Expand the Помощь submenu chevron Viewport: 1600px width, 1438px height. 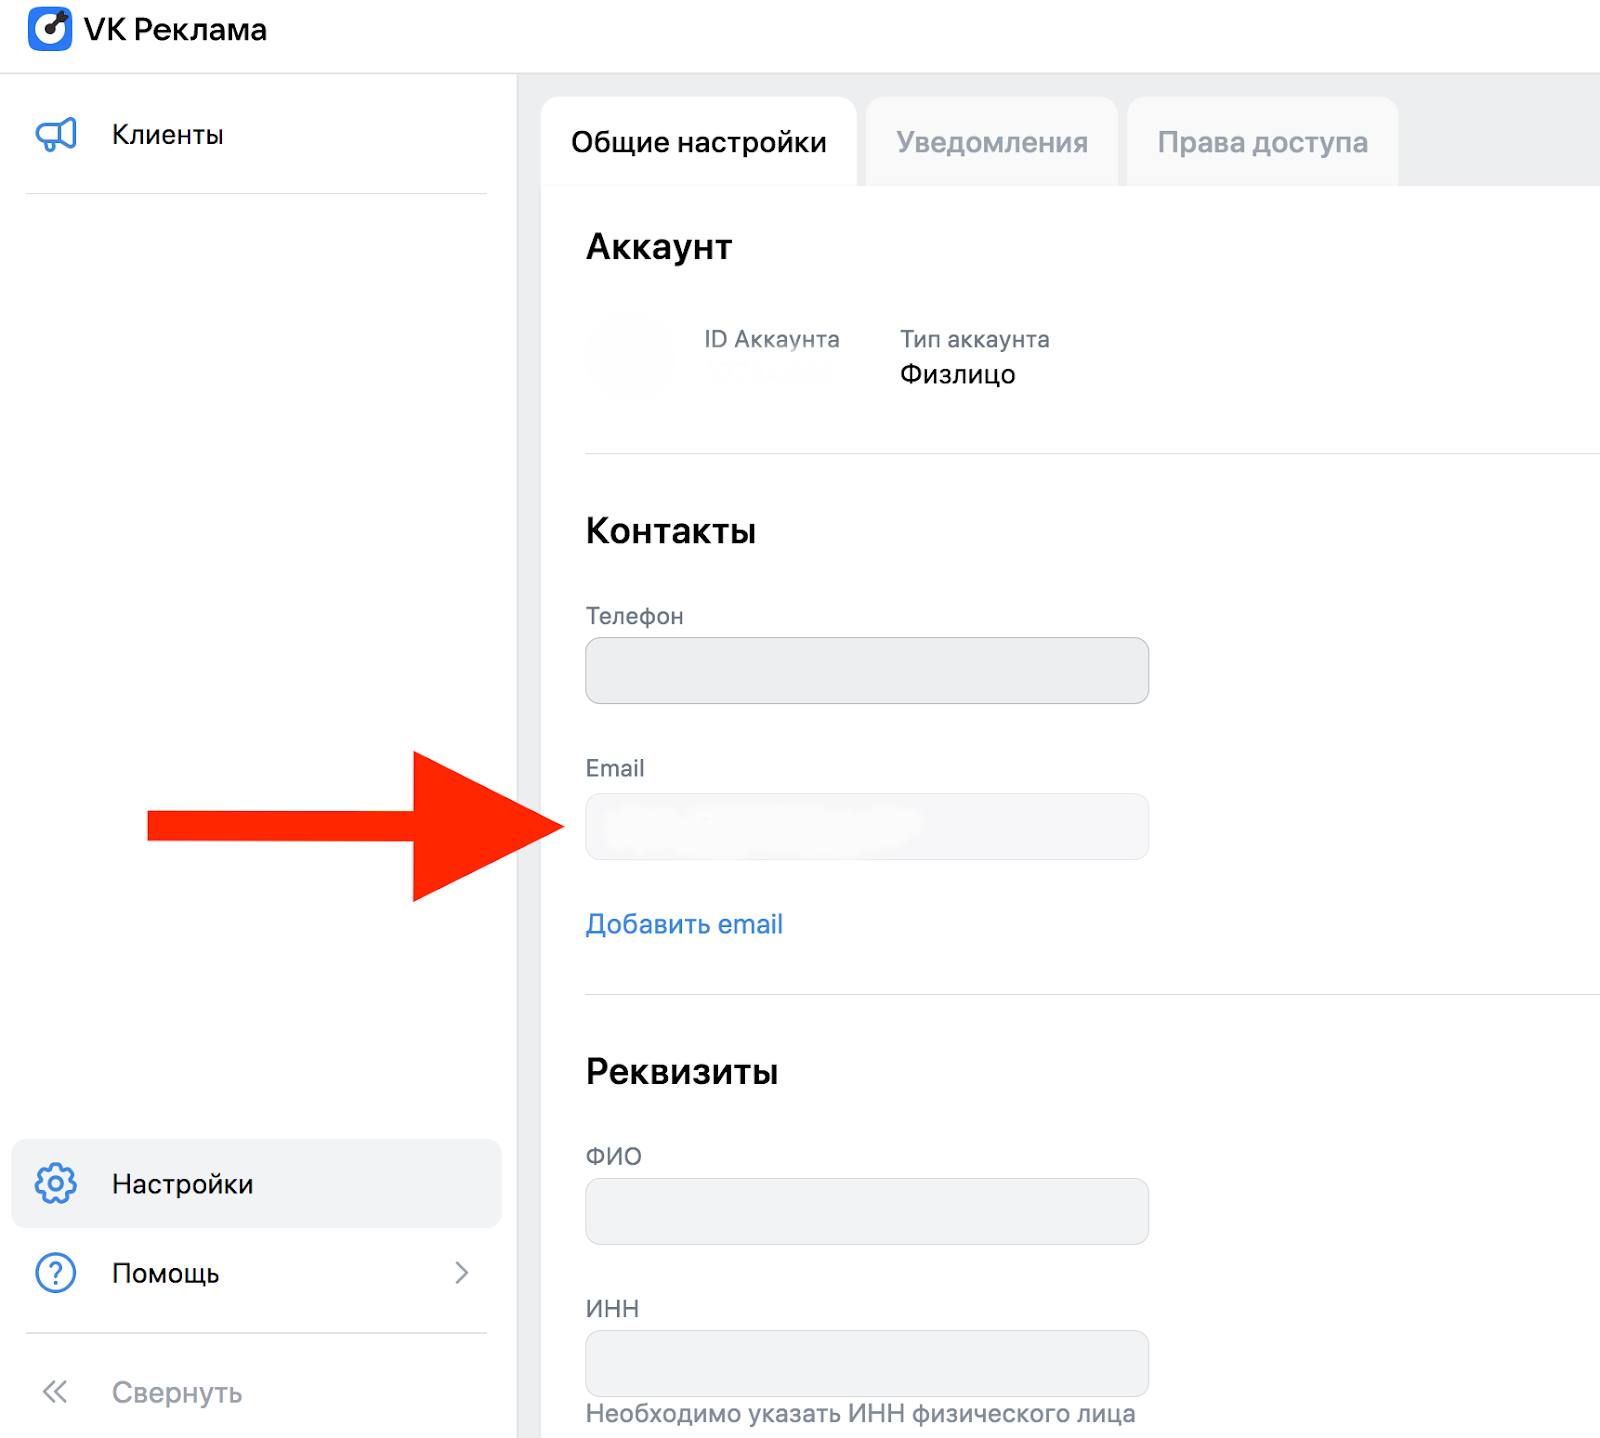click(461, 1273)
